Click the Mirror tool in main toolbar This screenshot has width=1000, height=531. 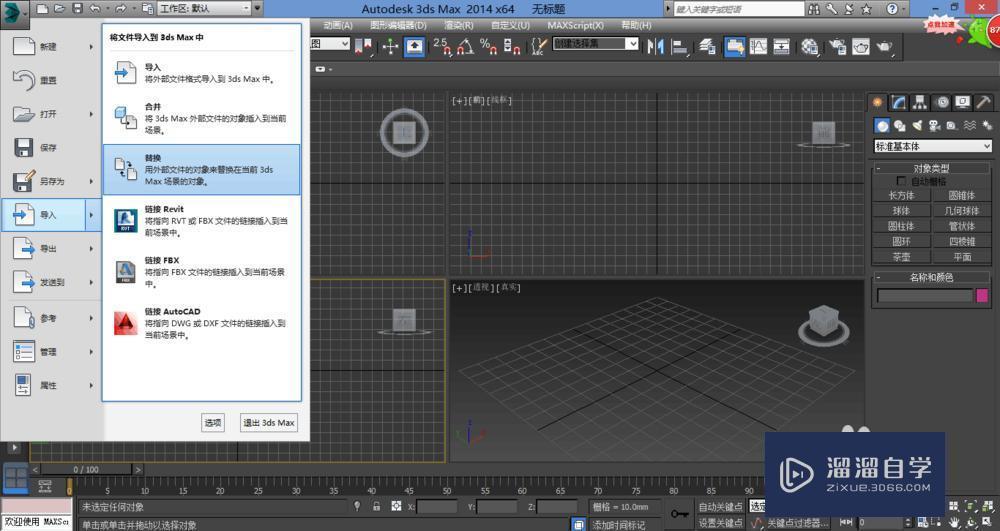coord(655,47)
